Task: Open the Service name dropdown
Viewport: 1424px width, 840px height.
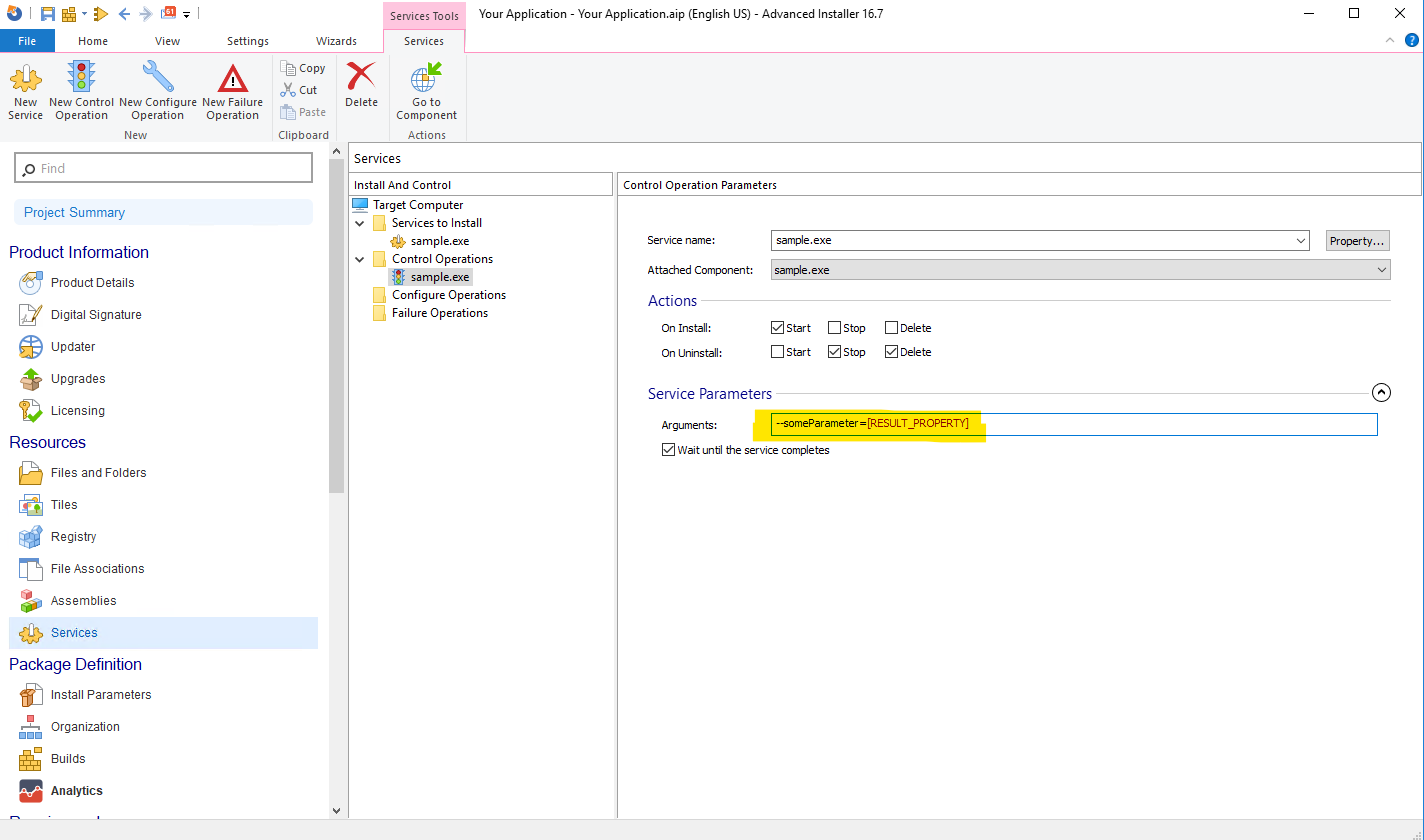Action: [1300, 241]
